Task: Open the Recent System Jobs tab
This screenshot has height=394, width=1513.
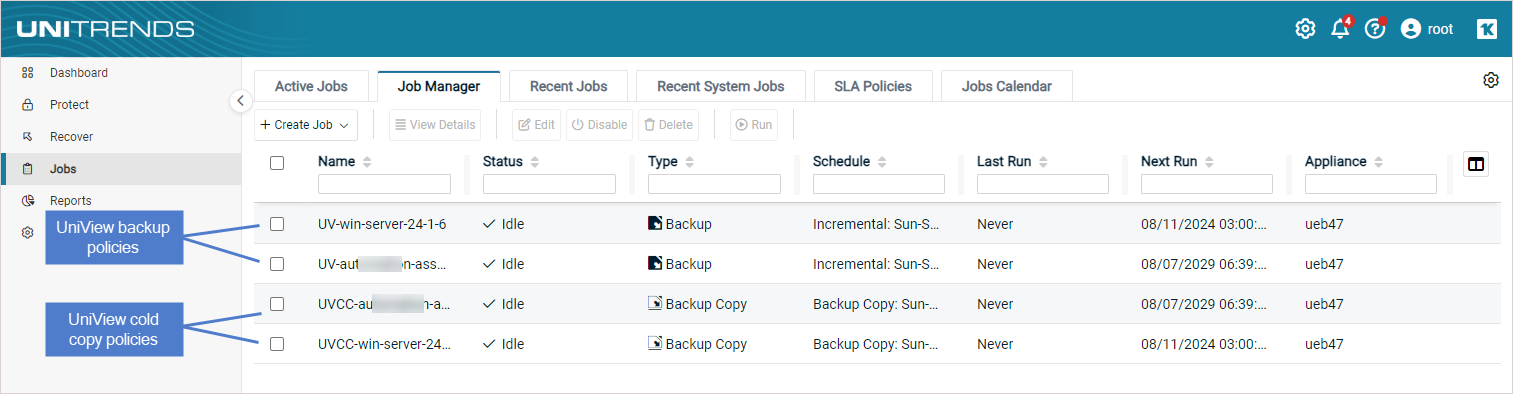Action: coord(720,86)
